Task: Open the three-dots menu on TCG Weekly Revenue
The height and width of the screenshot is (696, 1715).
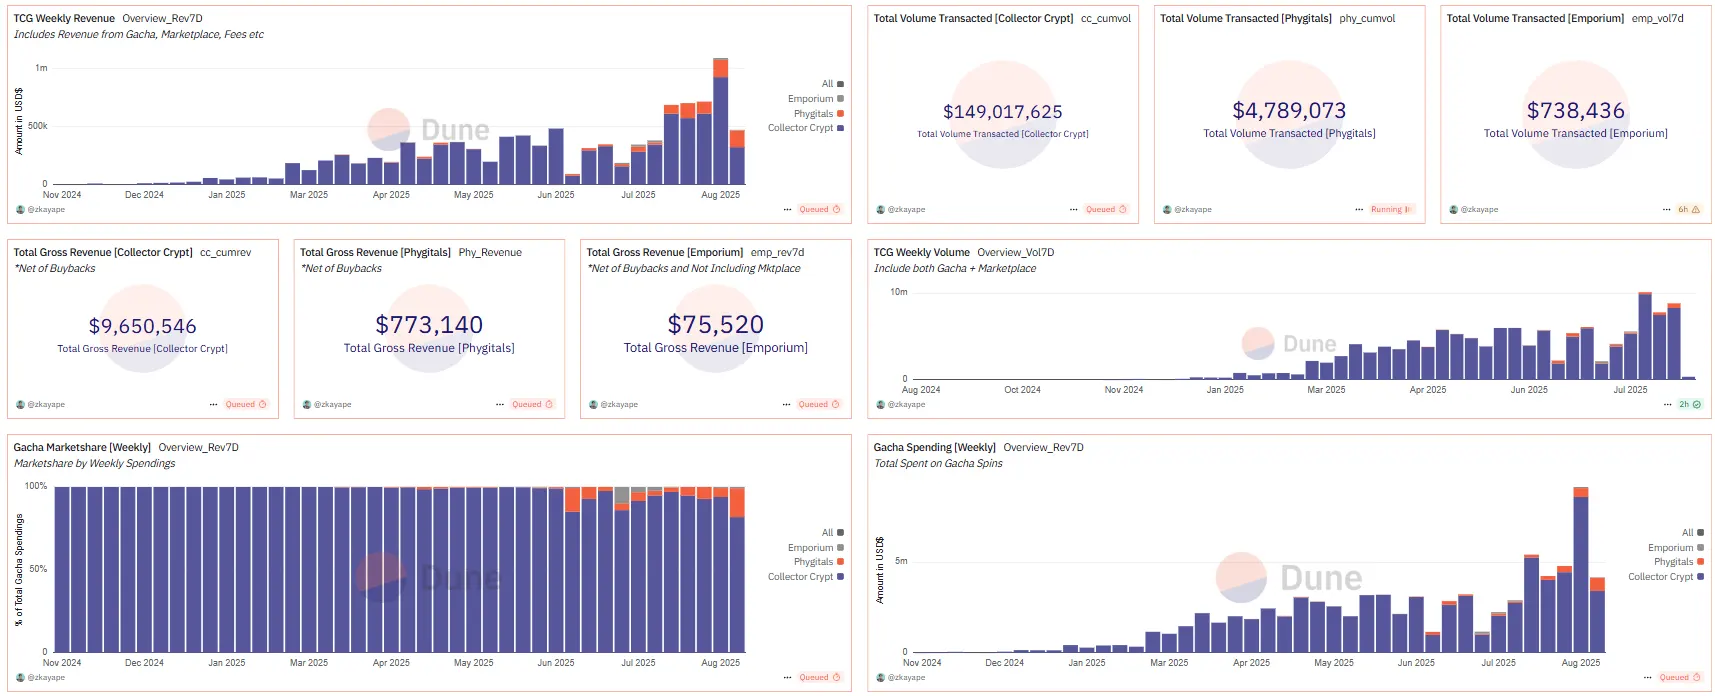Action: [x=787, y=210]
